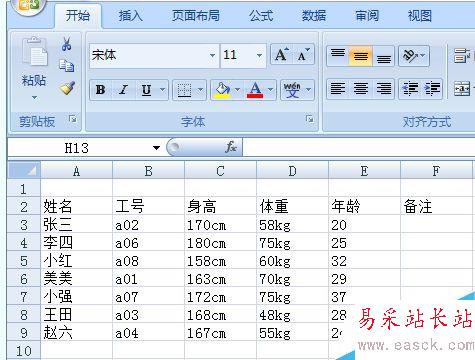Image resolution: width=475 pixels, height=360 pixels.
Task: Toggle Center text alignment
Action: (361, 89)
